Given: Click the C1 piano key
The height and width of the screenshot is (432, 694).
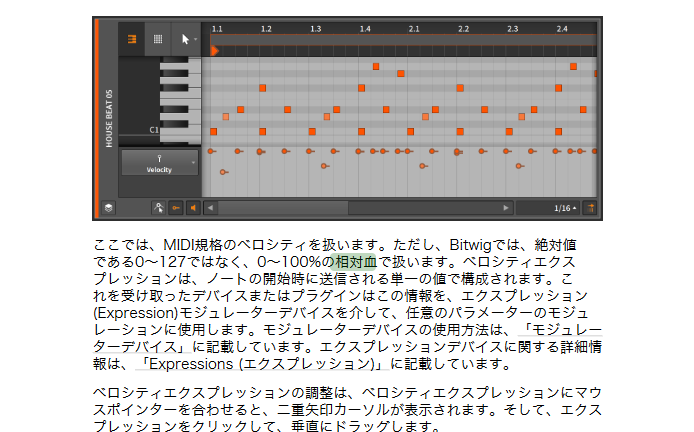Looking at the screenshot, I should [181, 132].
